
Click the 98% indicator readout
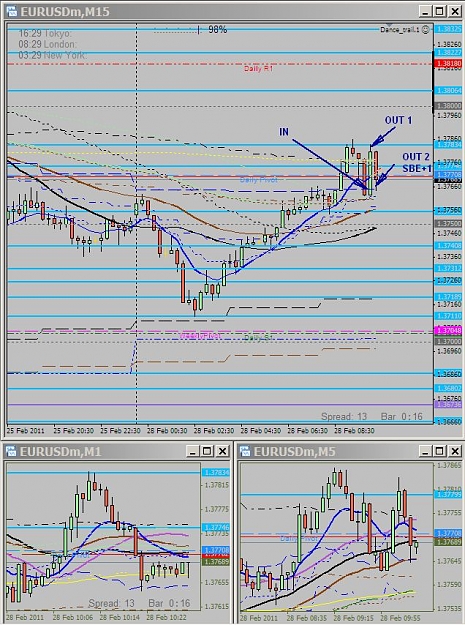coord(218,29)
